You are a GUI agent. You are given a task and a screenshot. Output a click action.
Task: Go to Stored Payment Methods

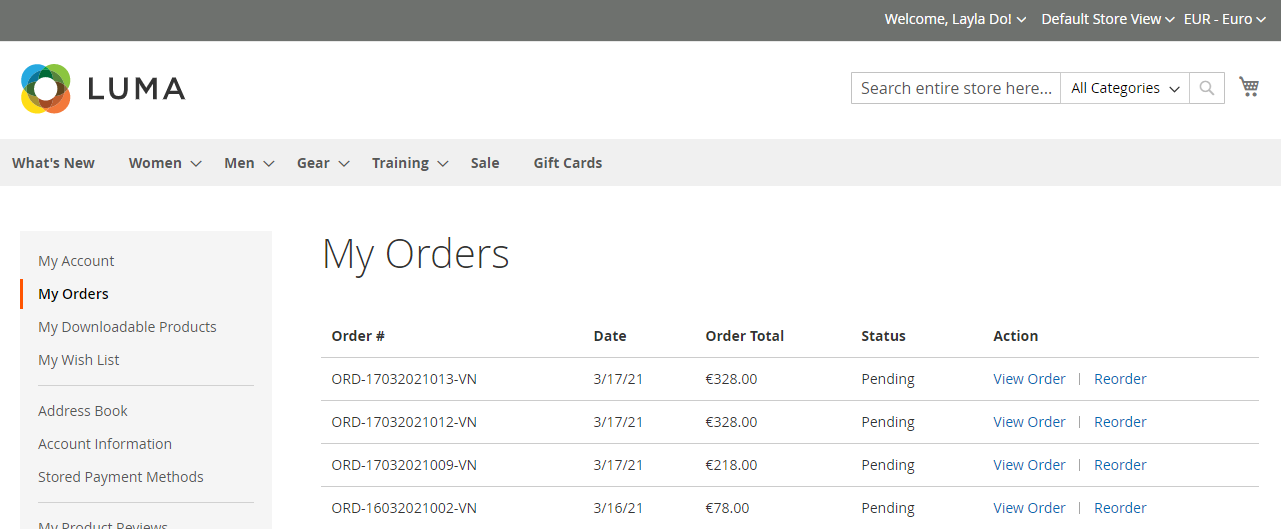click(121, 477)
